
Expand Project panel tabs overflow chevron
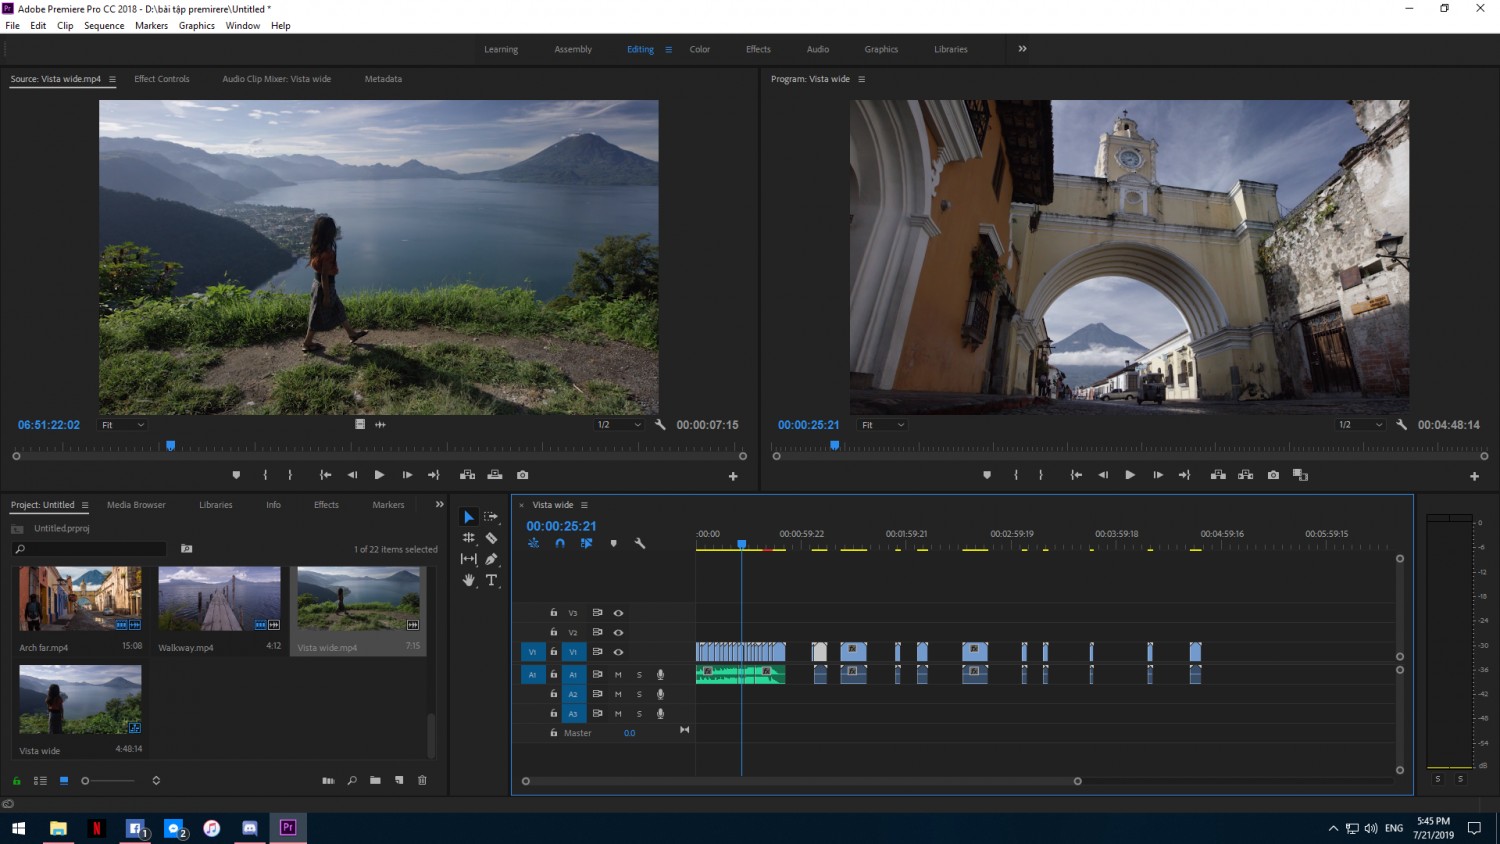[439, 505]
